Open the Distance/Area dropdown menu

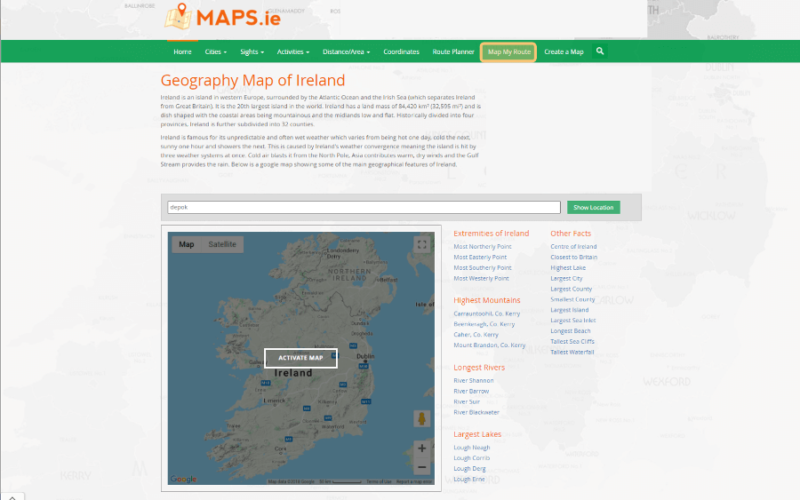346,52
